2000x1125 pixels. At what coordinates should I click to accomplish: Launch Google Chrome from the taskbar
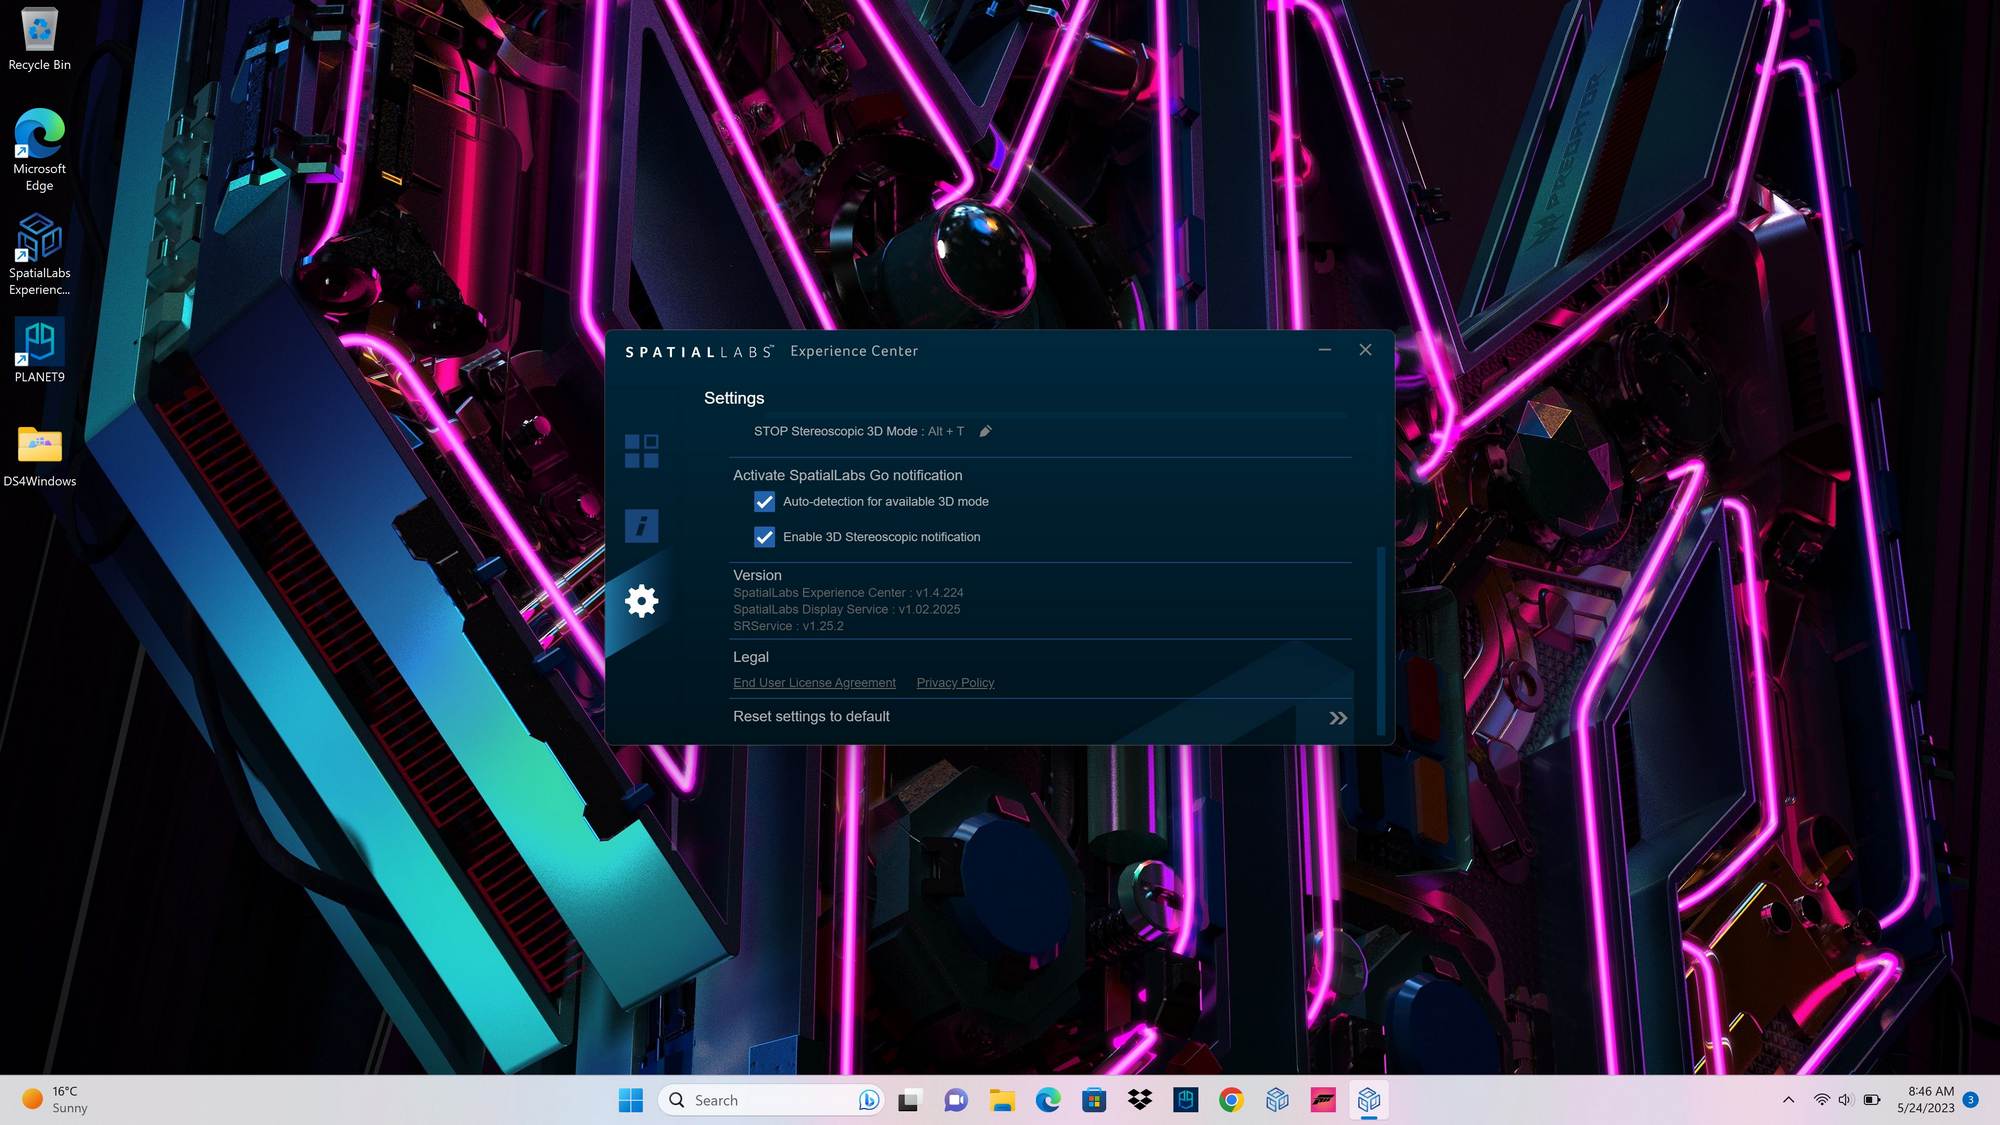coord(1231,1100)
